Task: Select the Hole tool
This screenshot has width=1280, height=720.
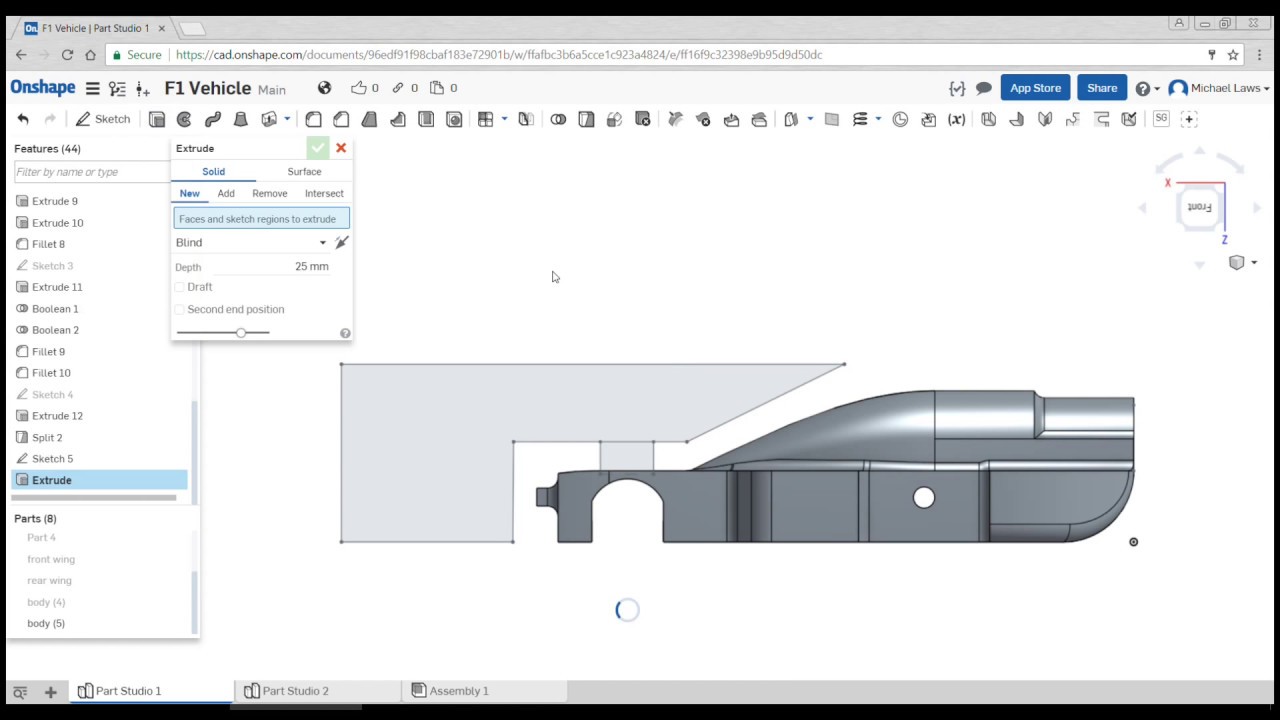Action: [454, 119]
